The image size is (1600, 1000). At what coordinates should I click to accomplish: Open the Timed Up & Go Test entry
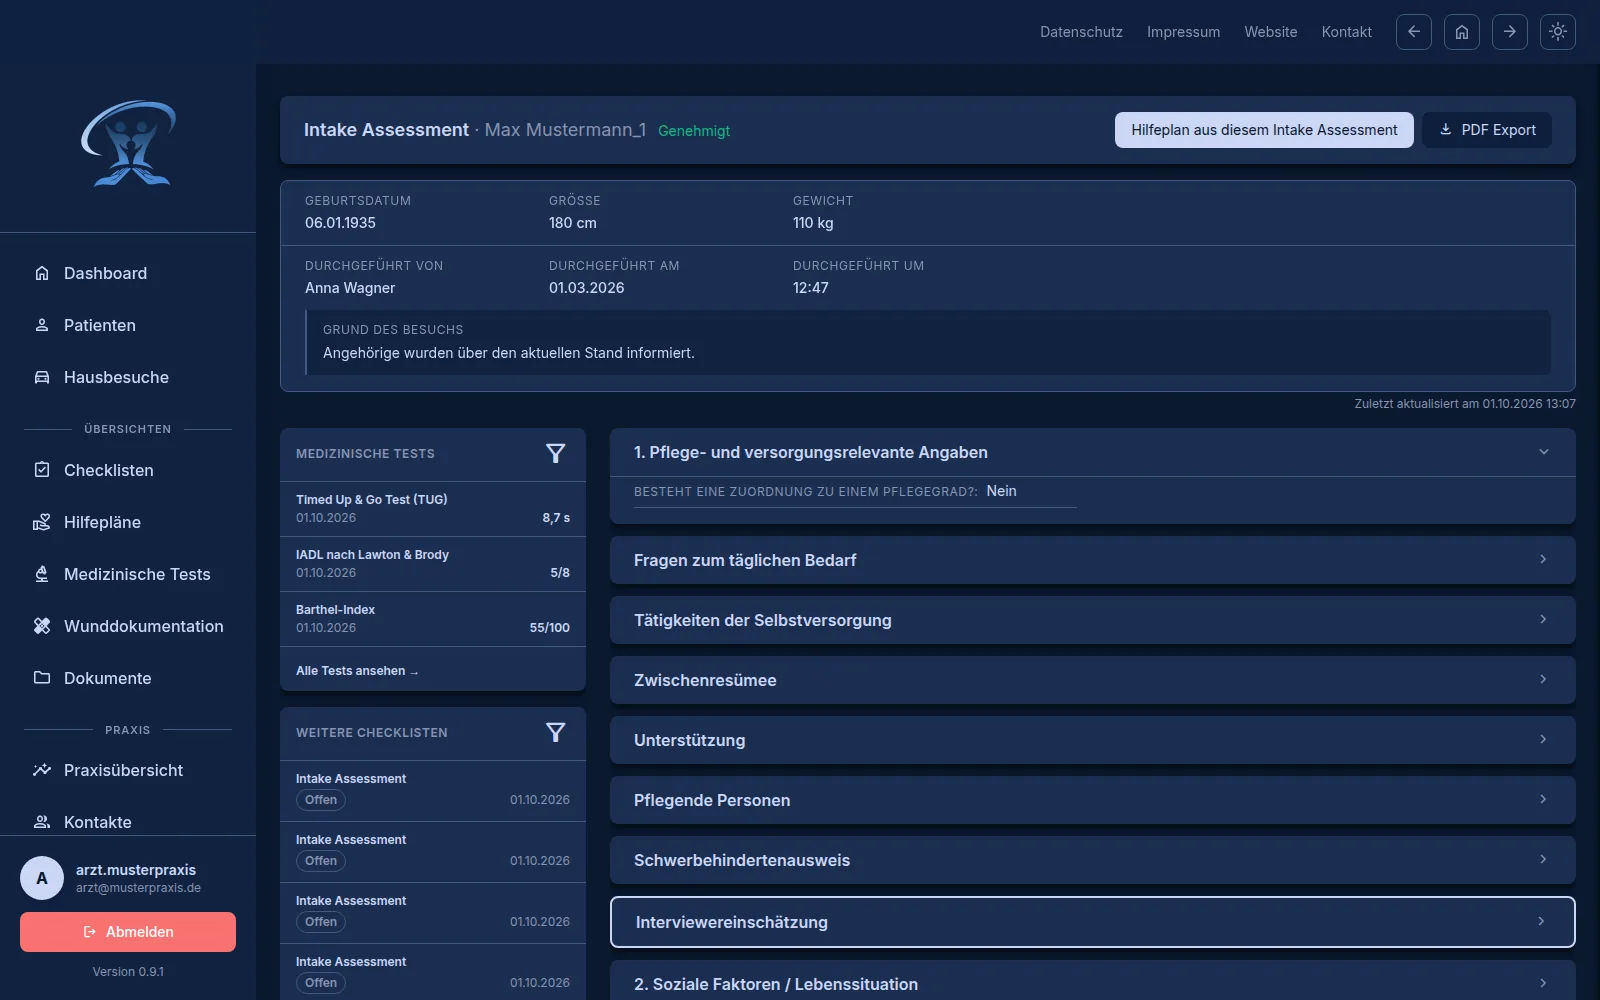click(433, 509)
